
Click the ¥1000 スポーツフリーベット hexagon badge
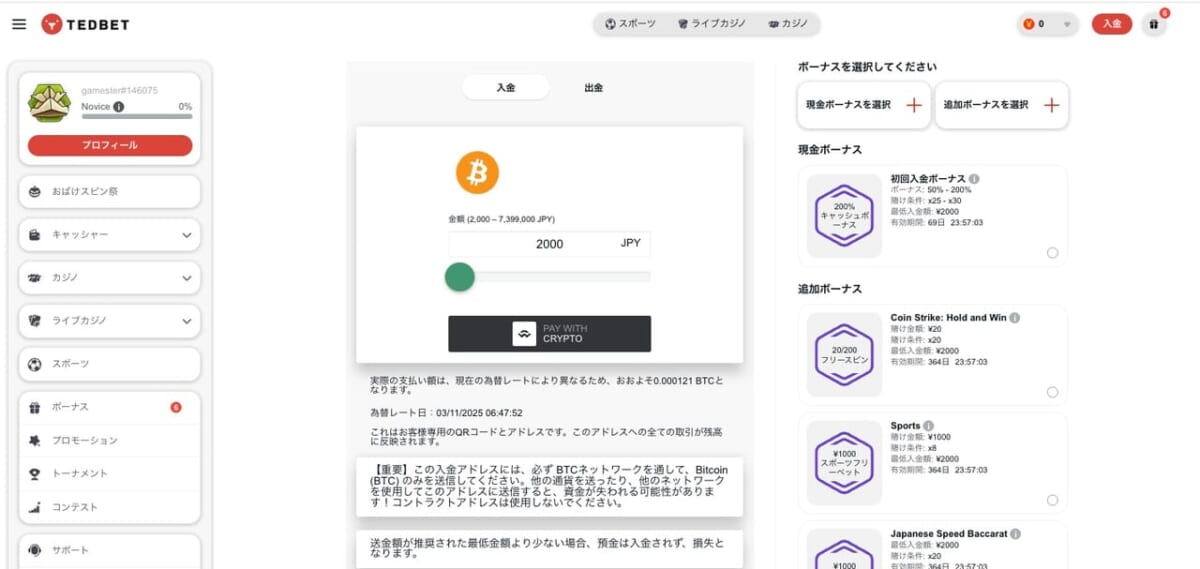(845, 463)
